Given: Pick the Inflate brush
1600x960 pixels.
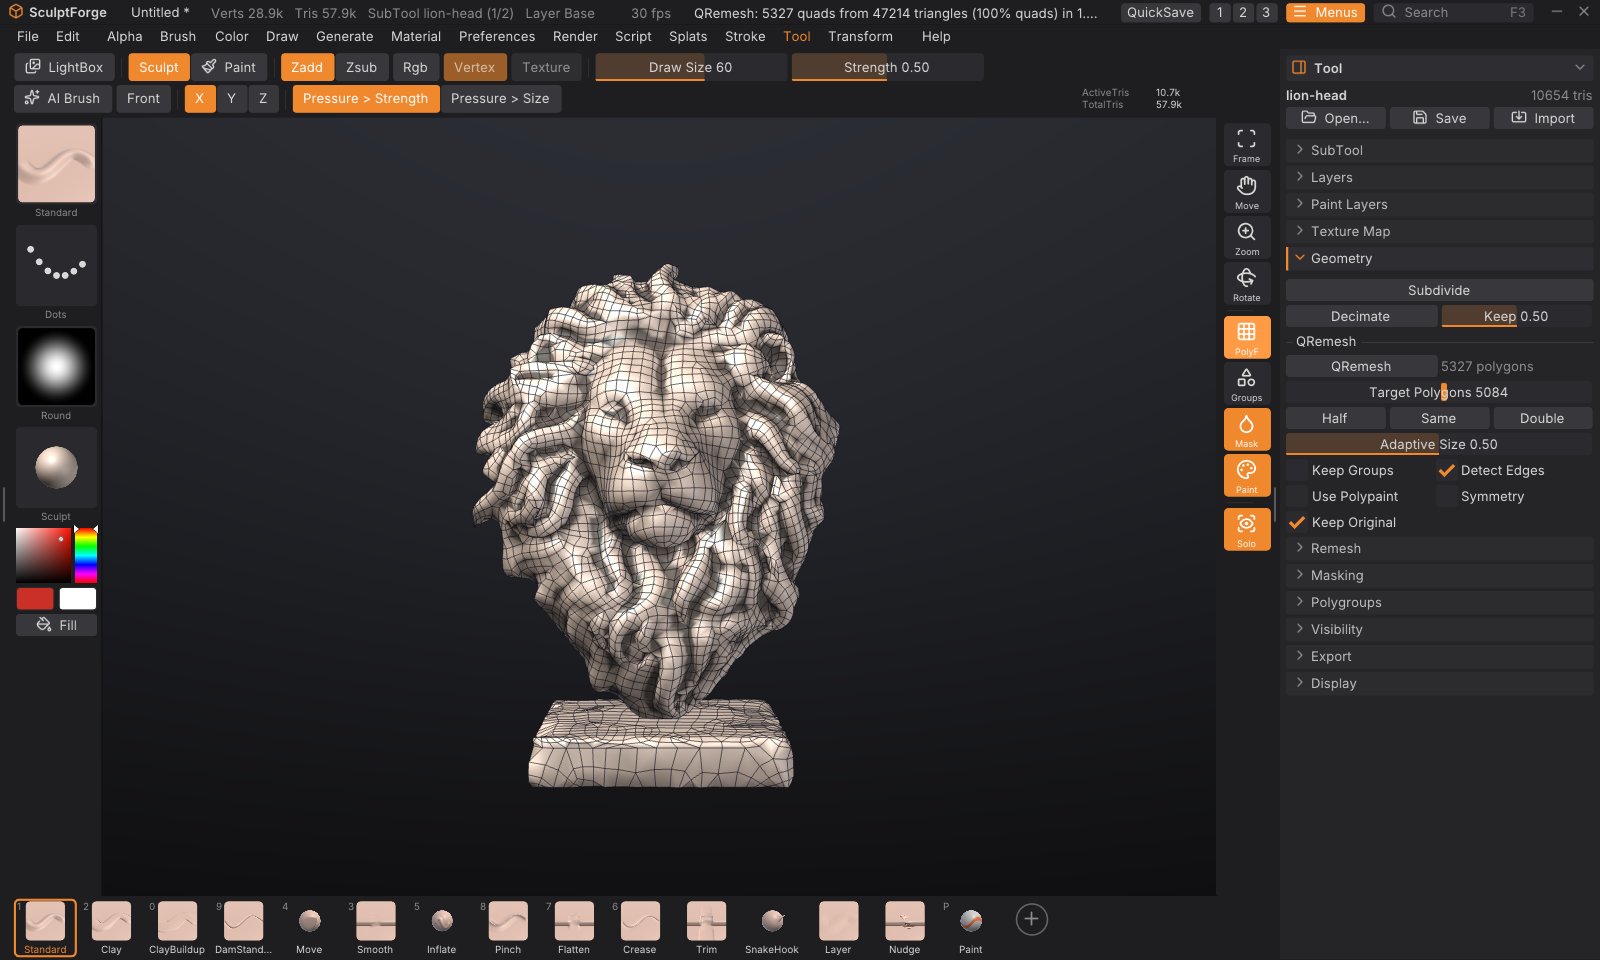Looking at the screenshot, I should pos(441,927).
